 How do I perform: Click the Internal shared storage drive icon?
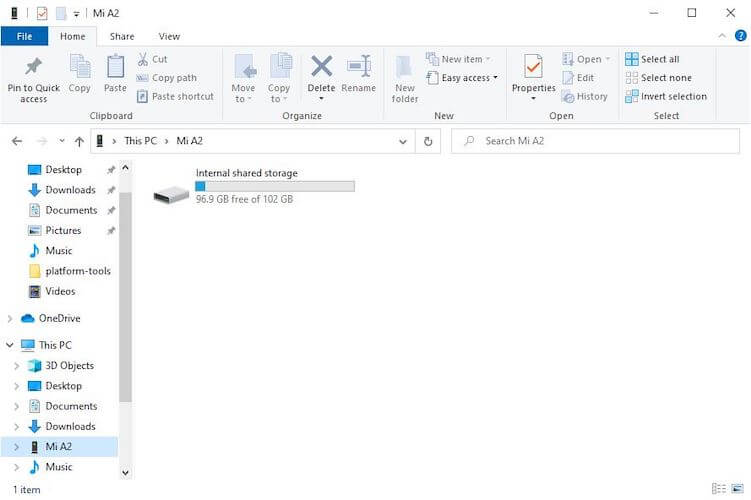171,194
